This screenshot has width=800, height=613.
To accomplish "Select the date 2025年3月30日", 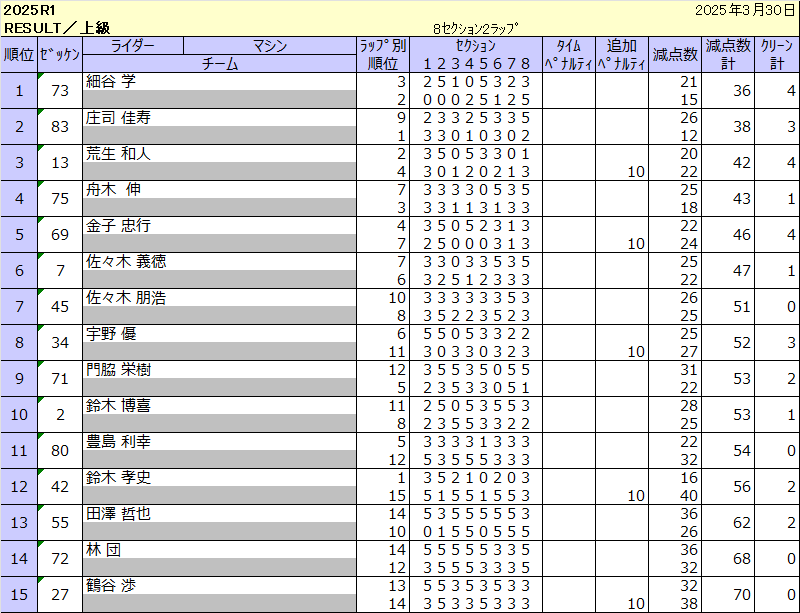I will pyautogui.click(x=744, y=10).
